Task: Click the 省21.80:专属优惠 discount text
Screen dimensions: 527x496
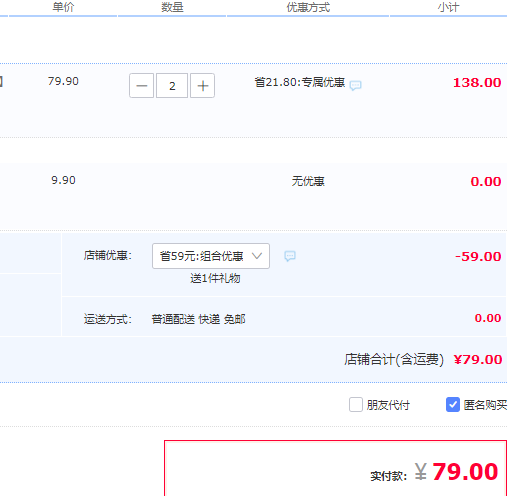Action: click(300, 82)
